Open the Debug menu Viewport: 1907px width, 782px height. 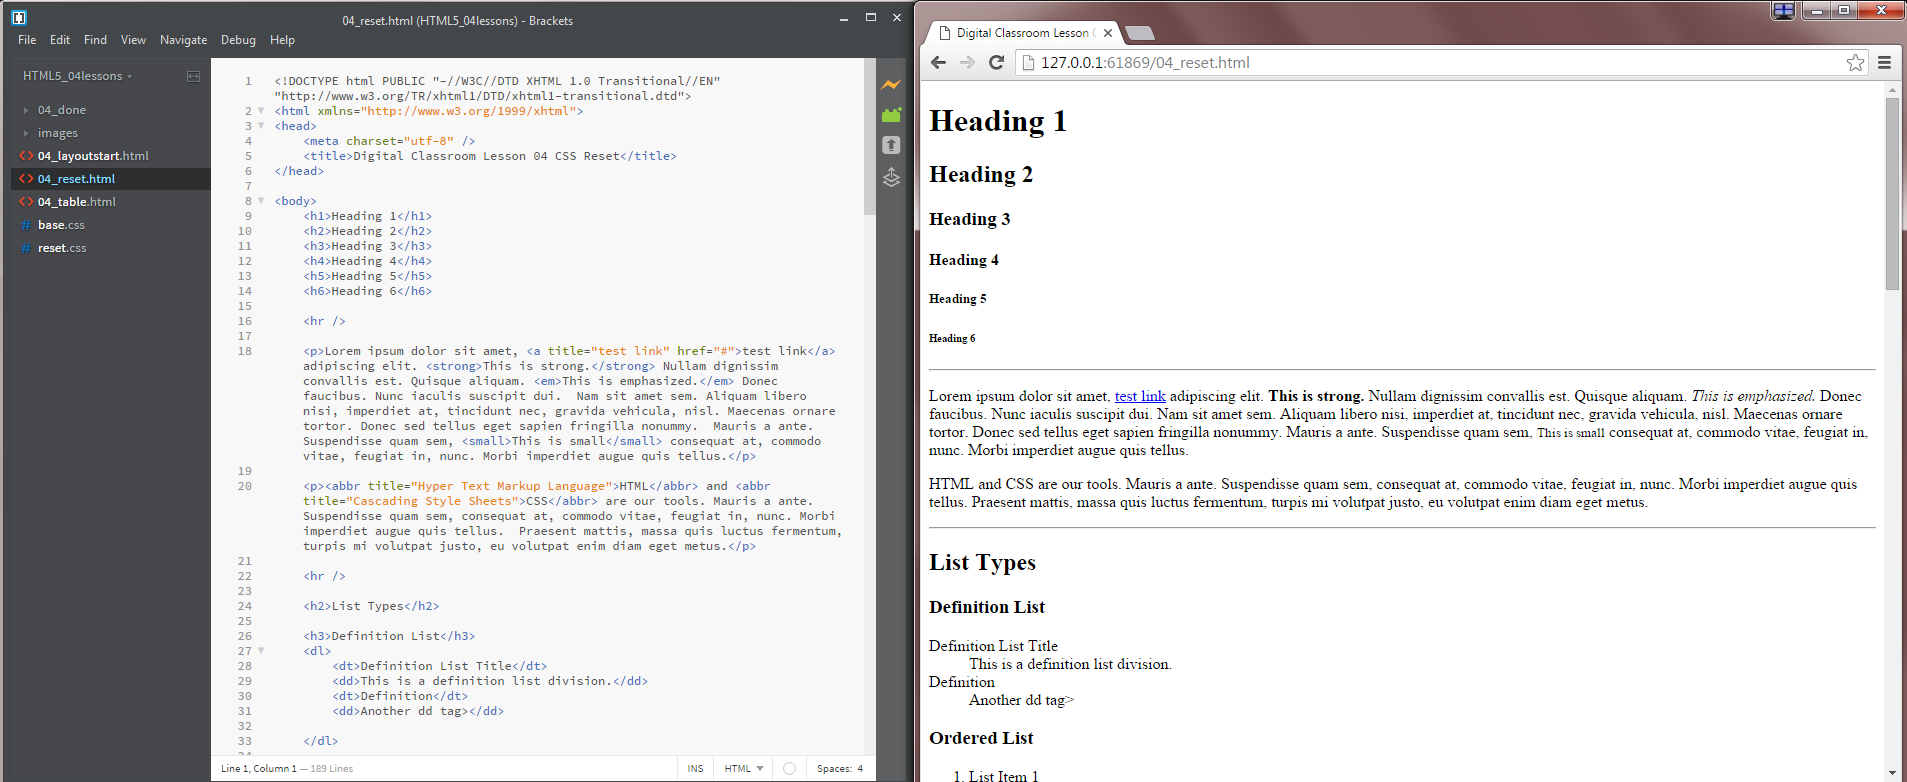point(238,40)
